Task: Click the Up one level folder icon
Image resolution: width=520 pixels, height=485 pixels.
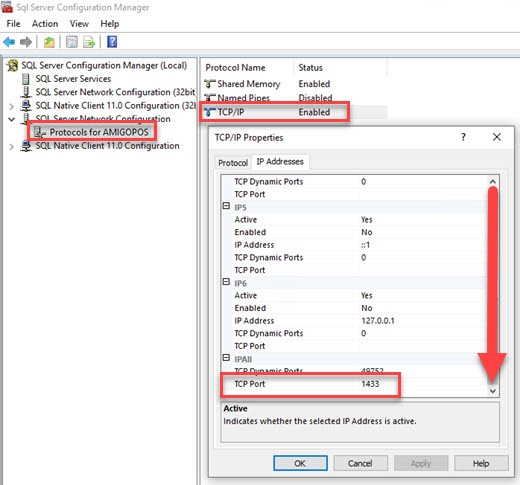Action: (x=49, y=42)
